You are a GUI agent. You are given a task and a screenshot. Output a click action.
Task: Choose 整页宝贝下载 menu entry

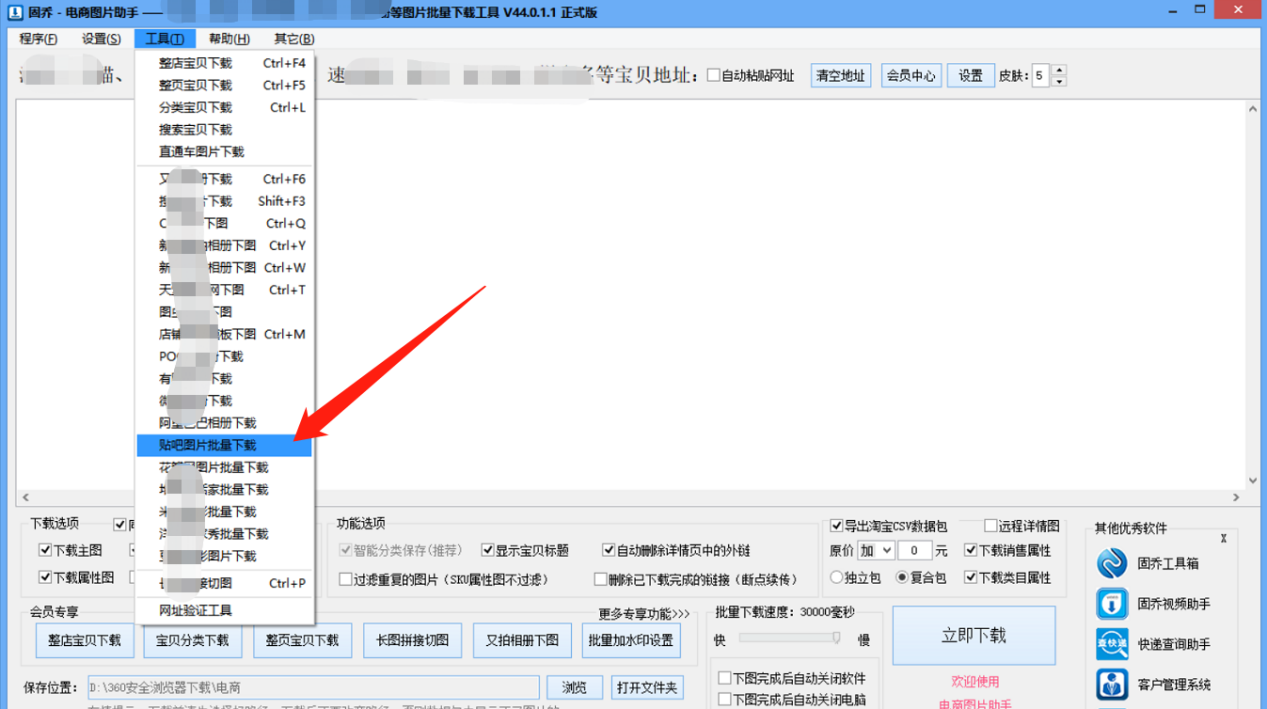225,85
